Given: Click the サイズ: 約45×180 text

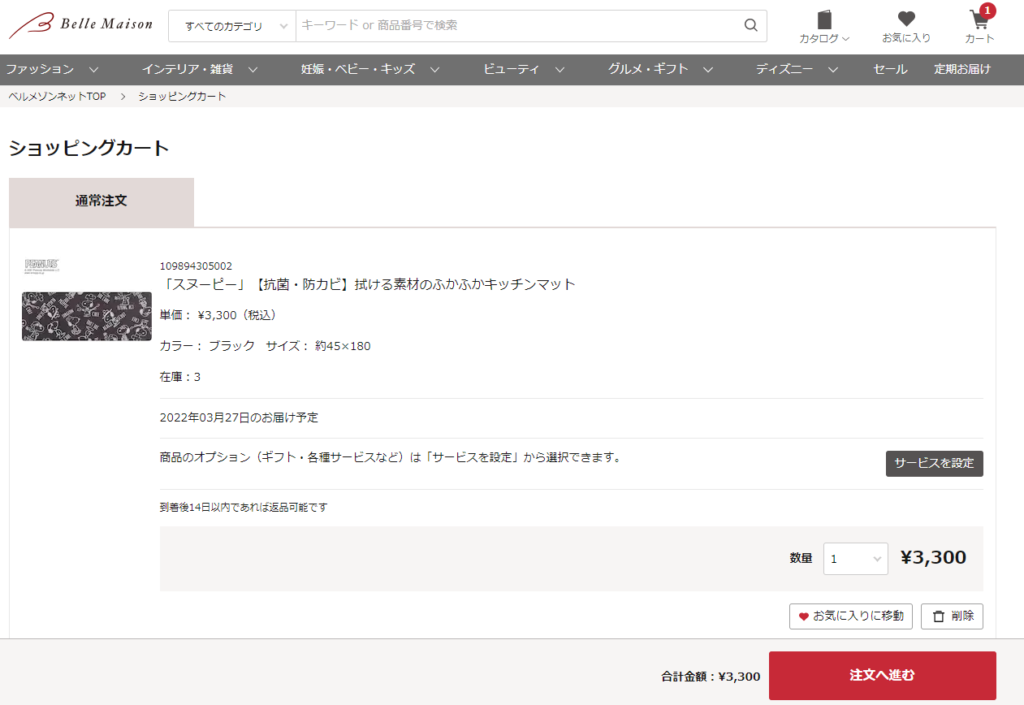Looking at the screenshot, I should pyautogui.click(x=318, y=346).
